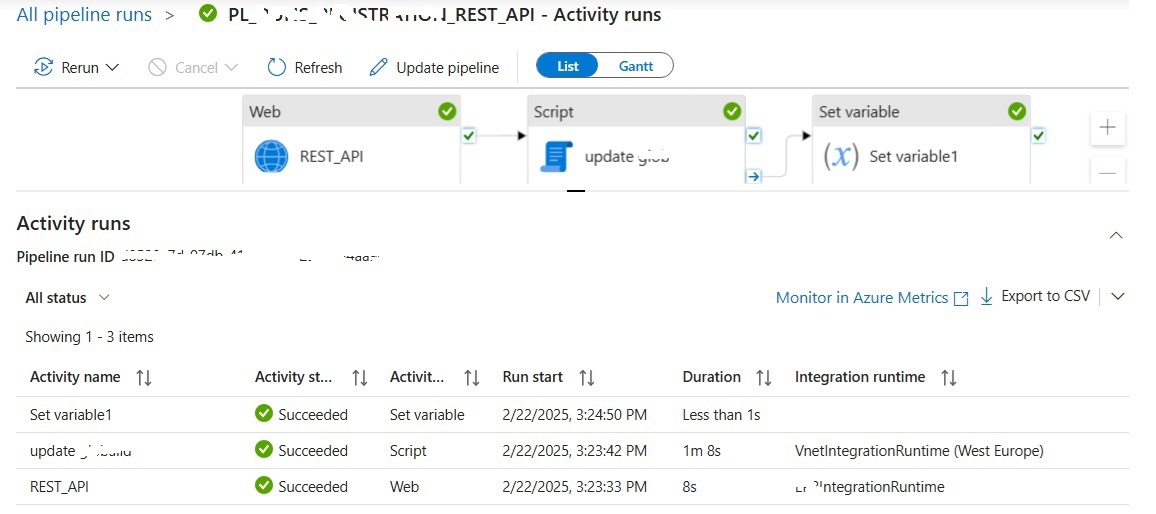Select the Set variable1 activity node

922,140
